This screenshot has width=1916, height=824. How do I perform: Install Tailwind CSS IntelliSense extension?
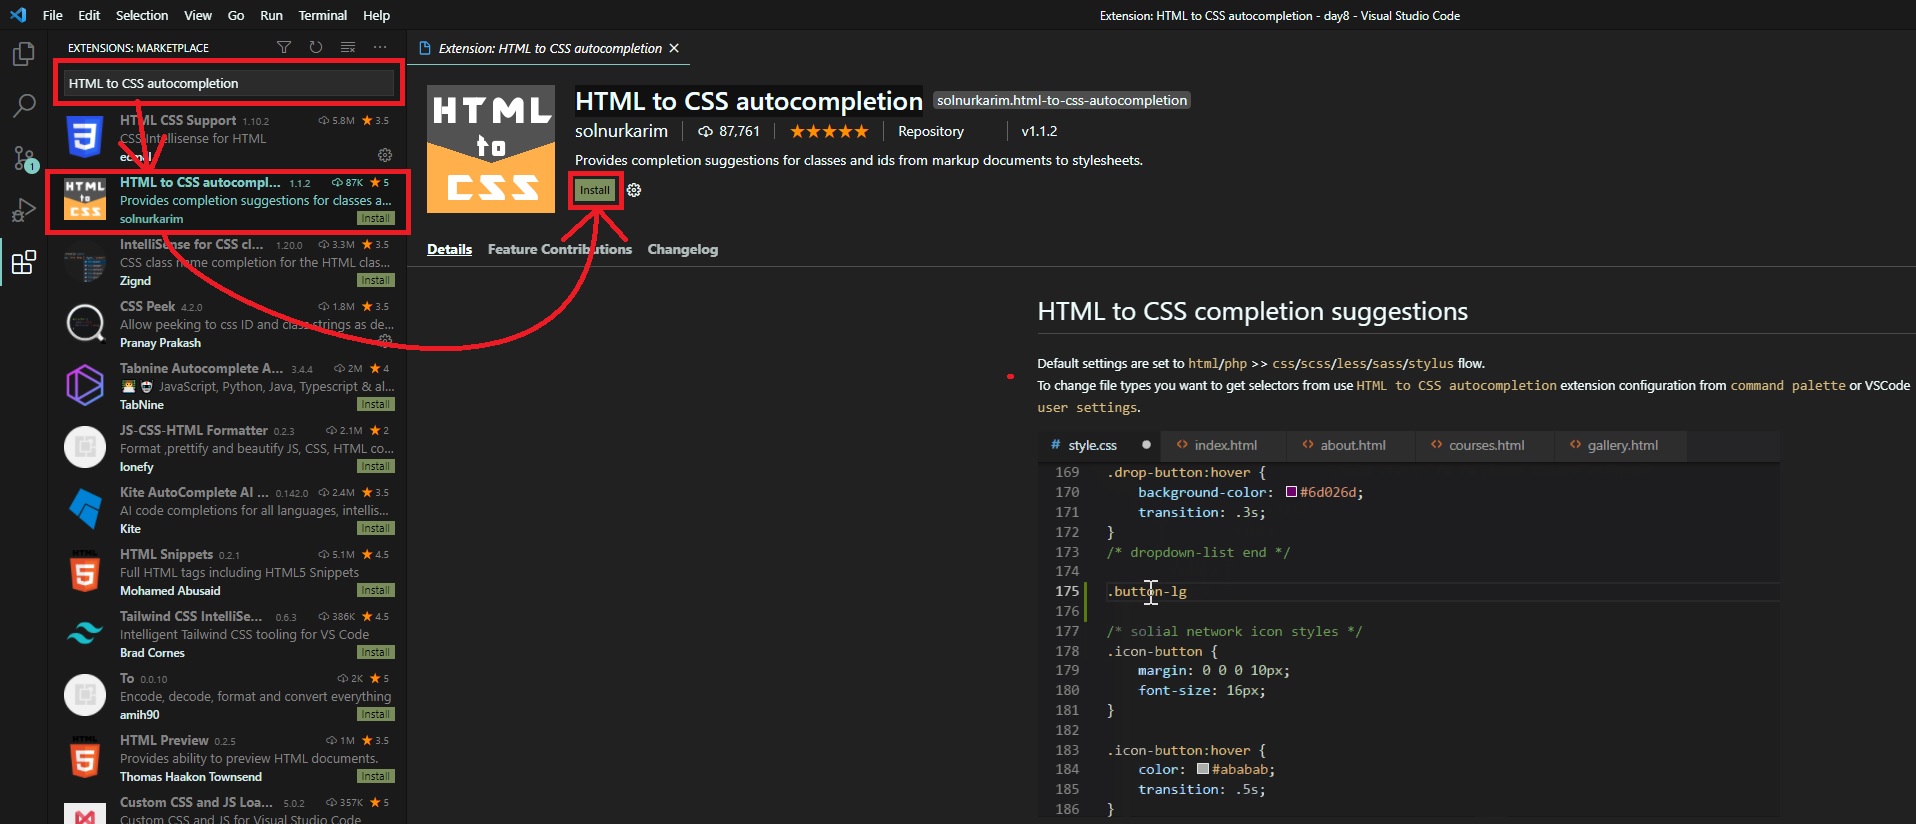[376, 653]
